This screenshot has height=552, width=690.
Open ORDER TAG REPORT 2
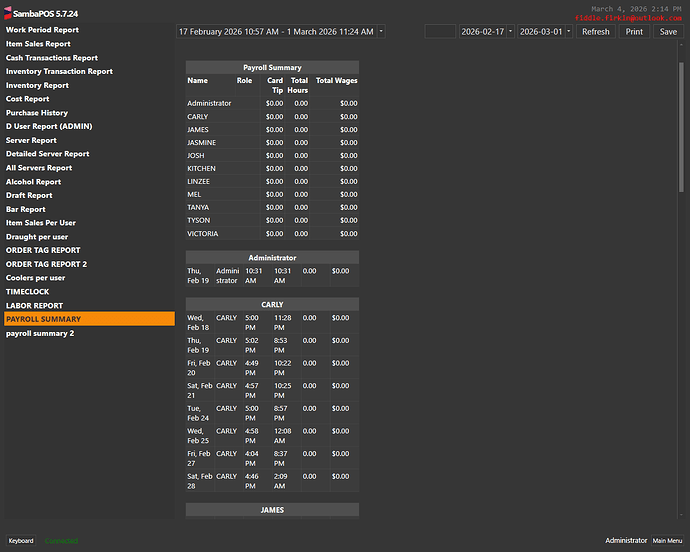[x=46, y=264]
